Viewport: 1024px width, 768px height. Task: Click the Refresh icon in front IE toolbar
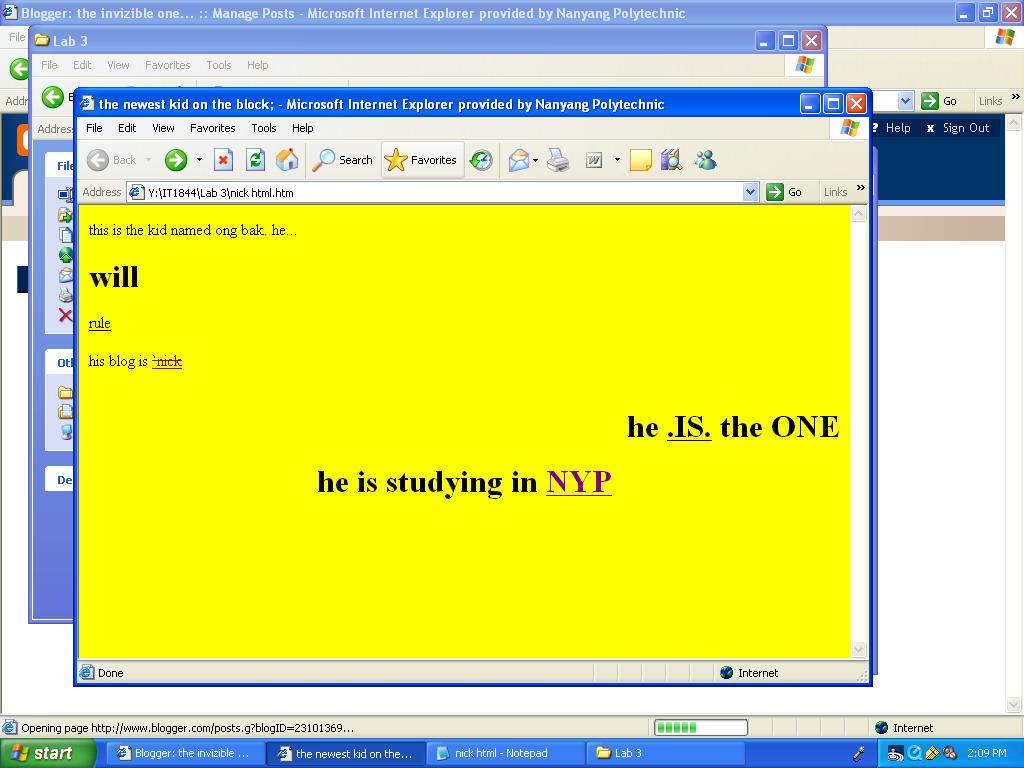pos(255,160)
